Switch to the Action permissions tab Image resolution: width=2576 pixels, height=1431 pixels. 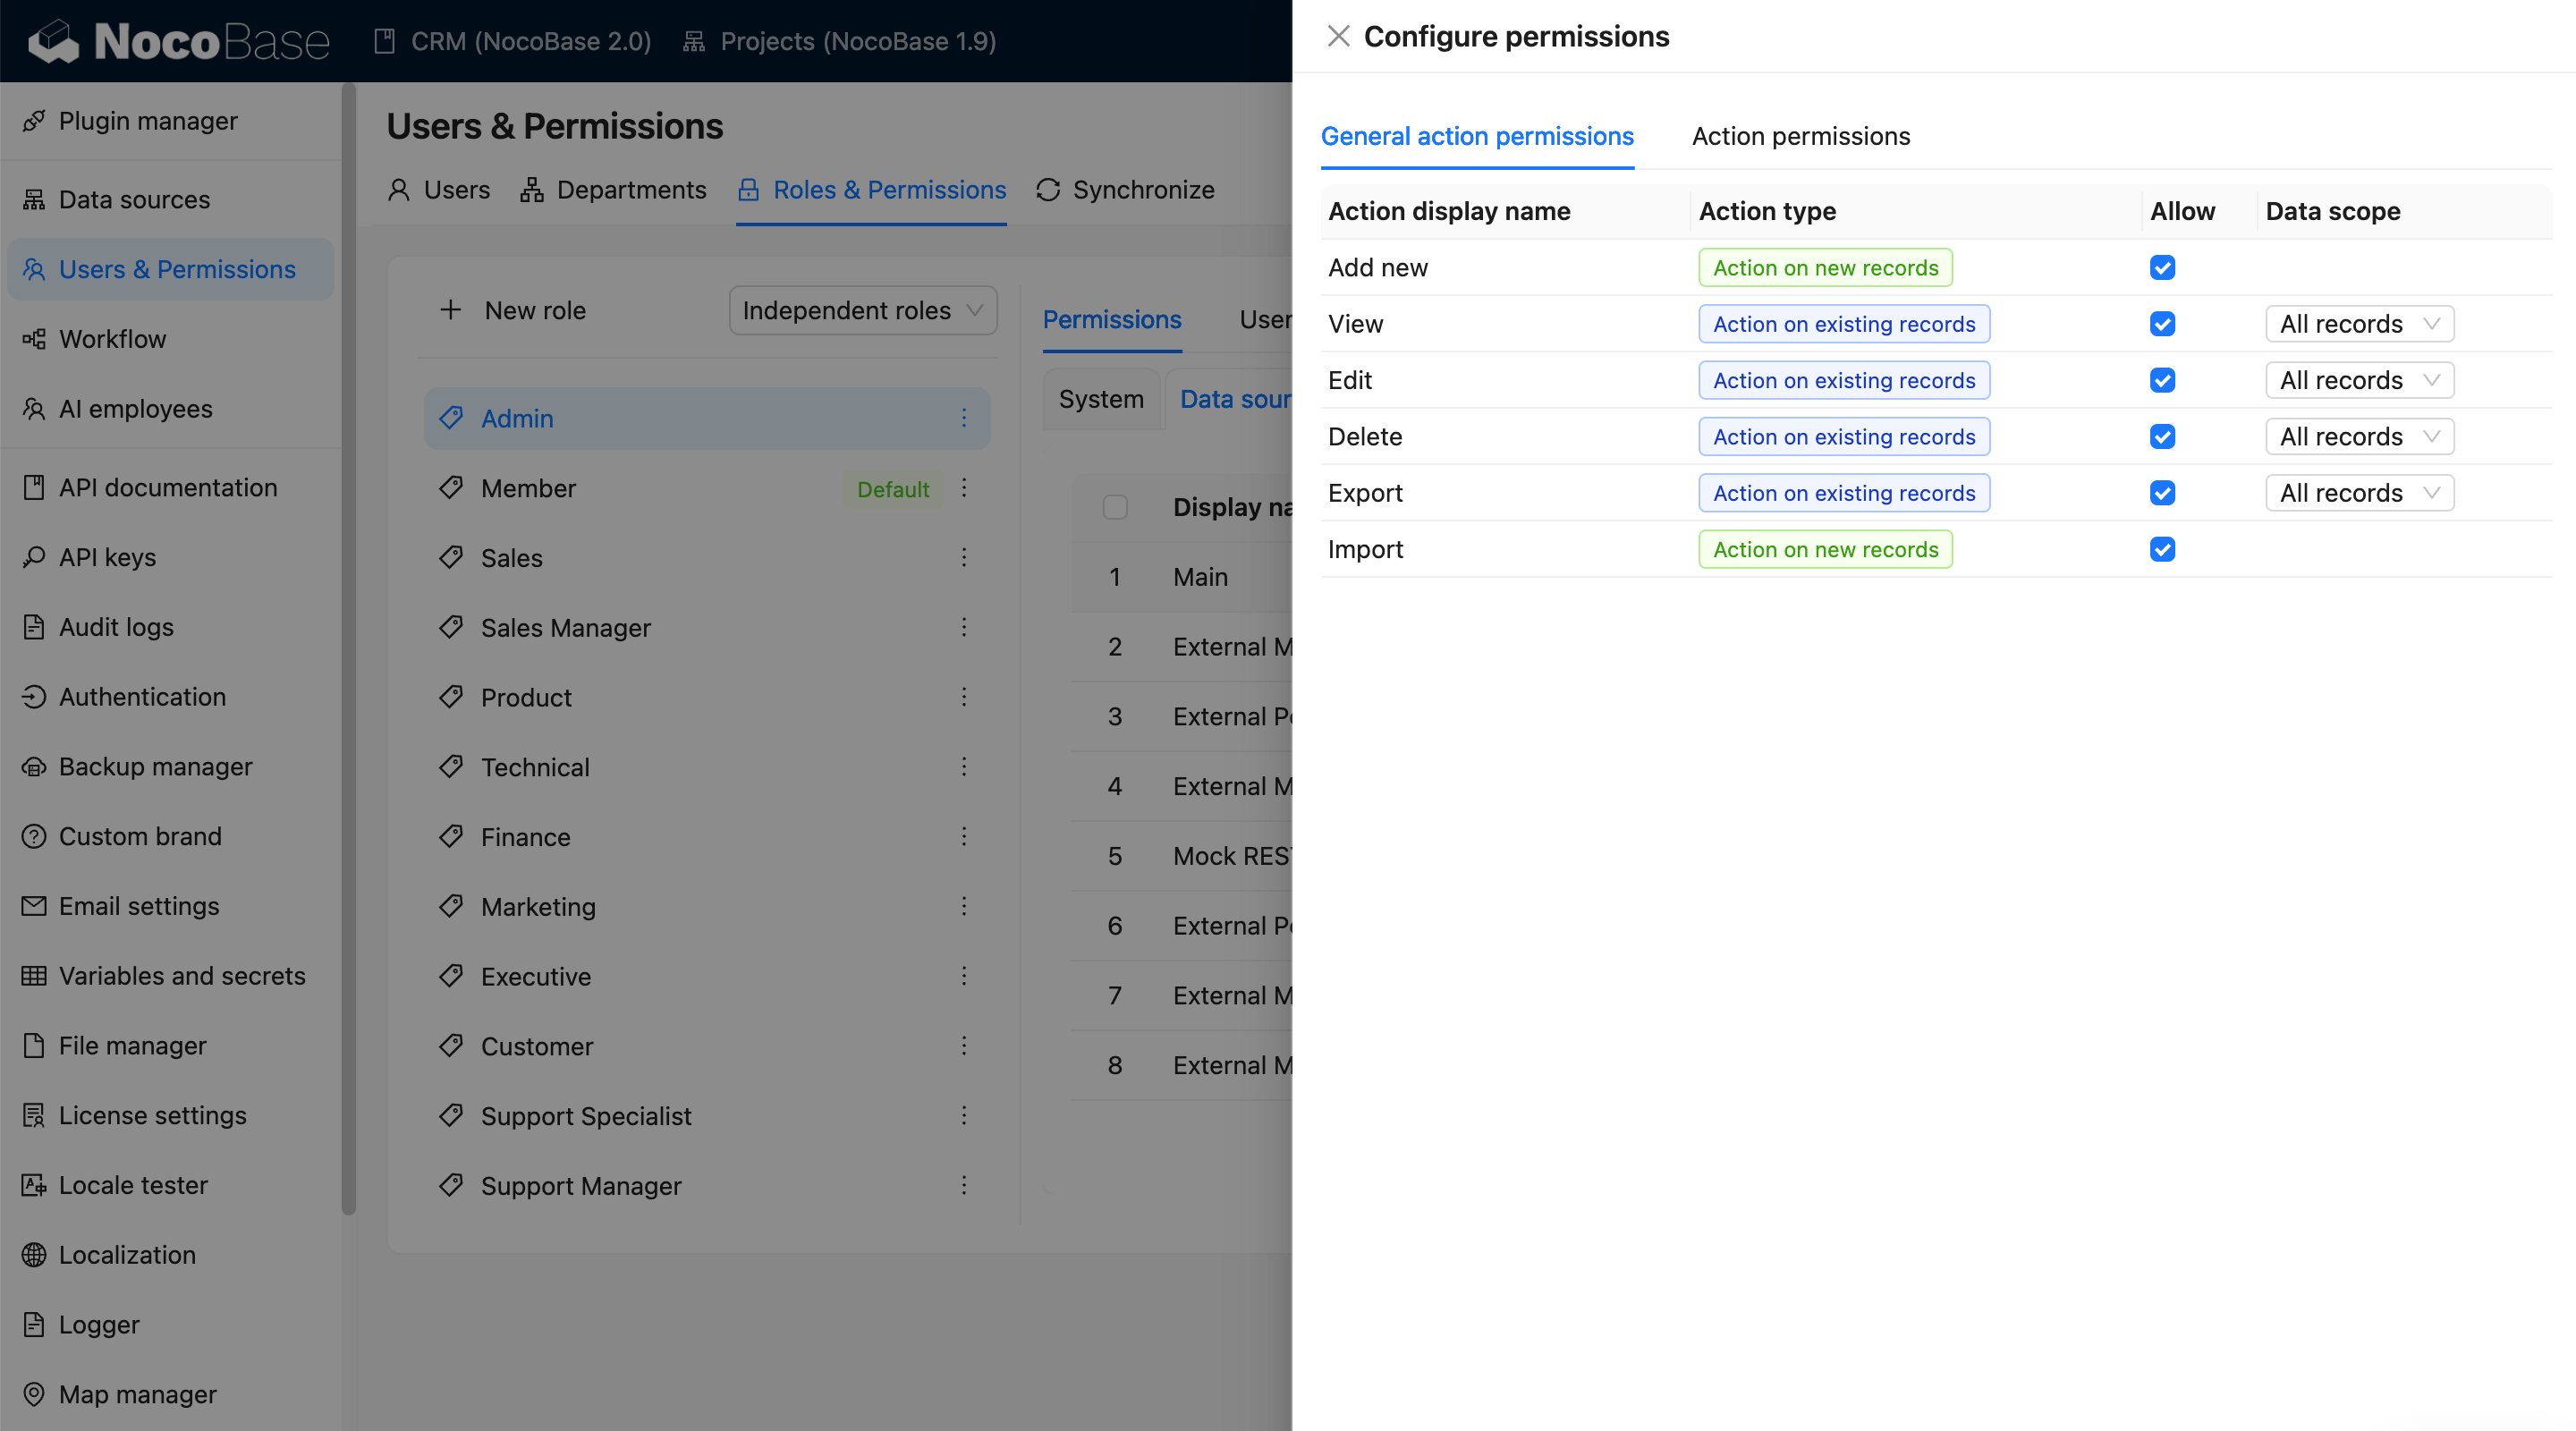pos(1800,136)
